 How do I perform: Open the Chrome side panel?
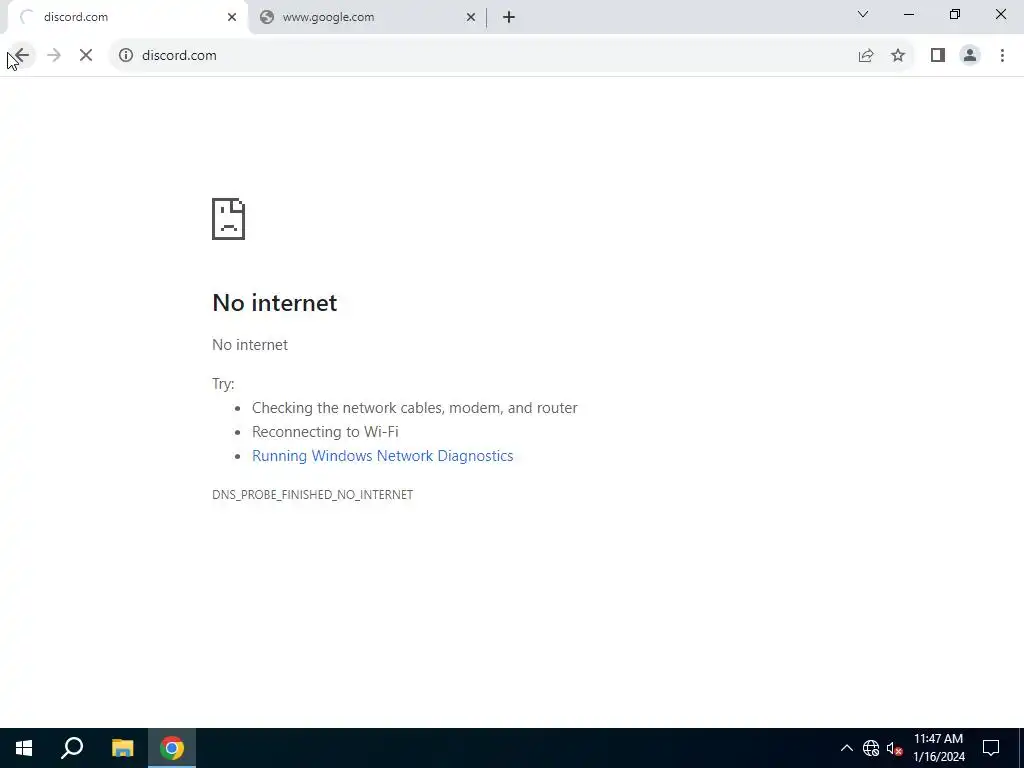click(x=938, y=56)
